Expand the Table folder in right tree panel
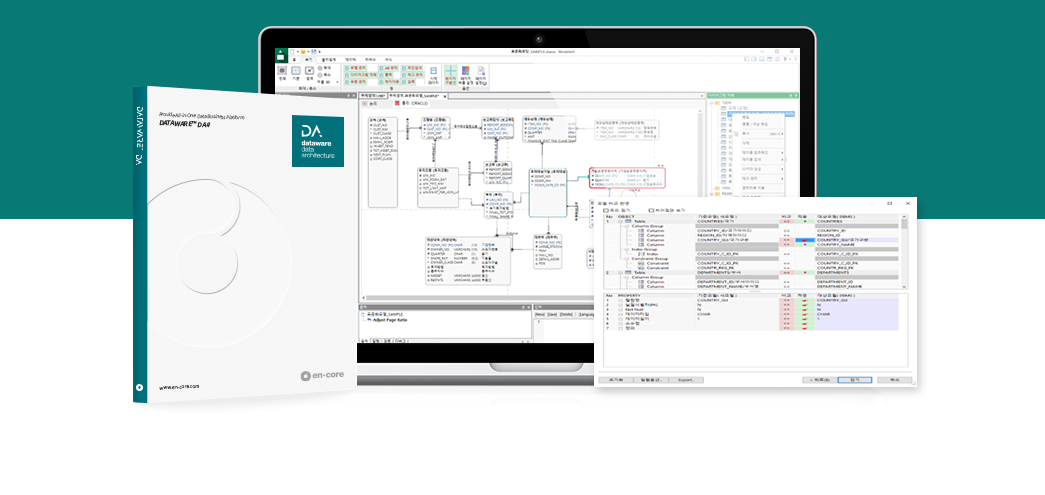This screenshot has height=495, width=1045. click(x=711, y=101)
